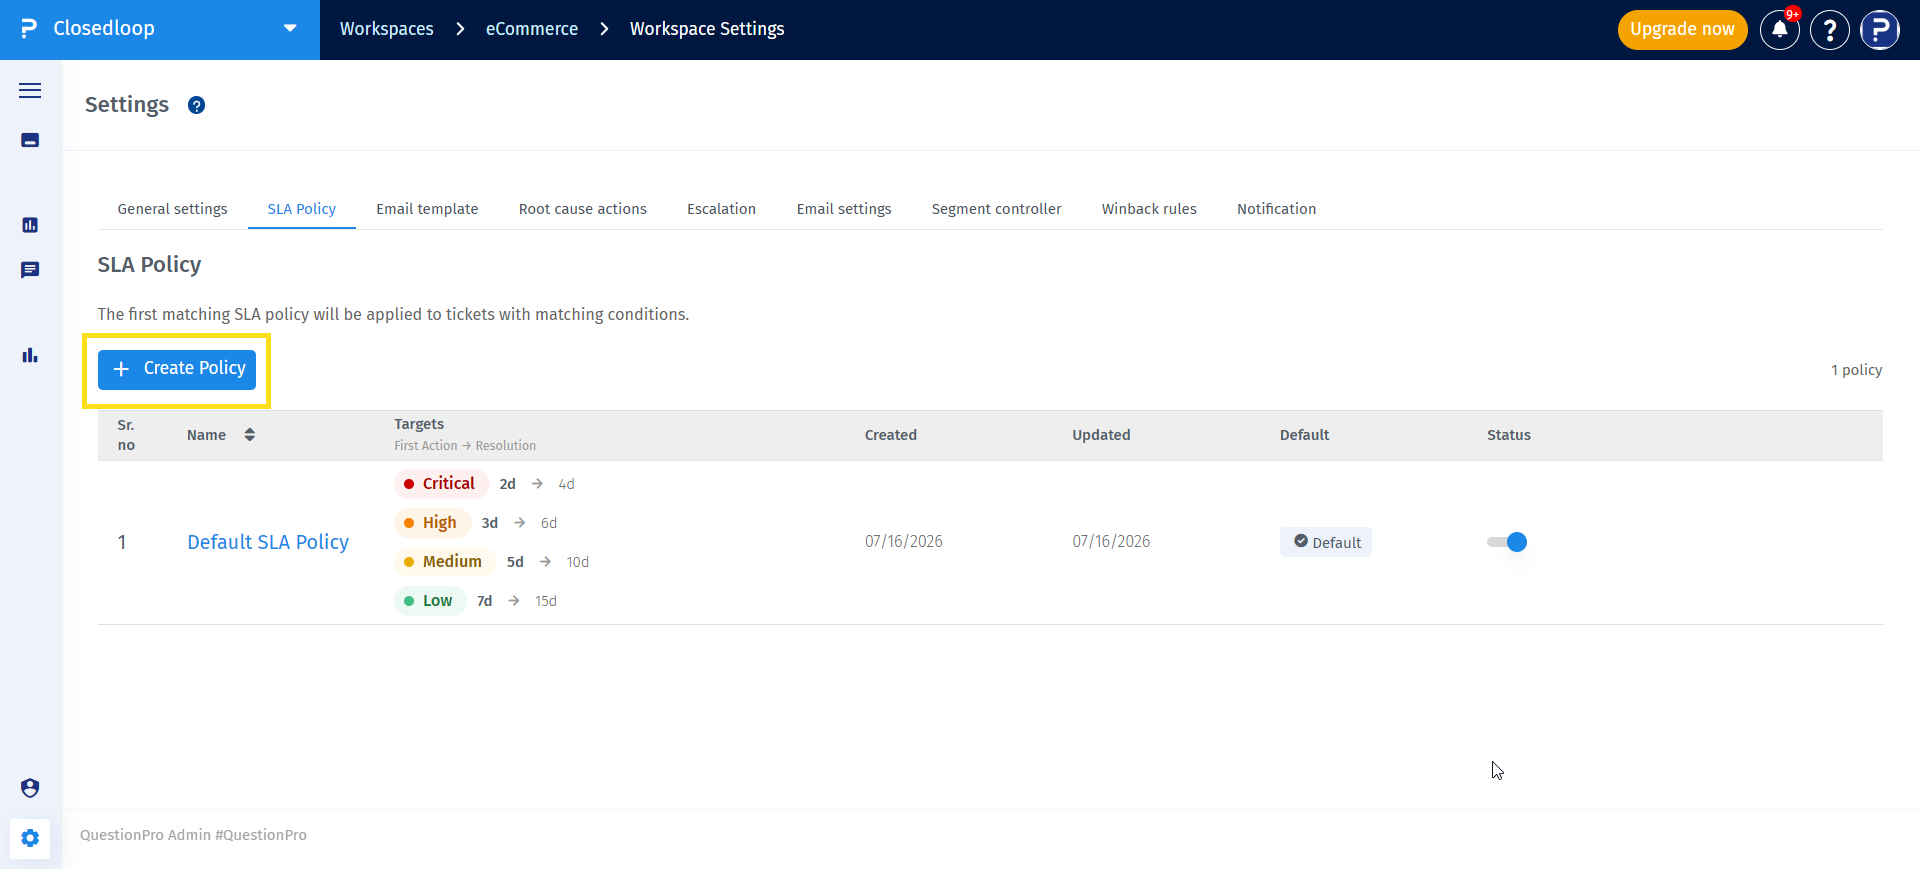Switch to the General settings tab
Screen dimensions: 1920x869
(172, 209)
